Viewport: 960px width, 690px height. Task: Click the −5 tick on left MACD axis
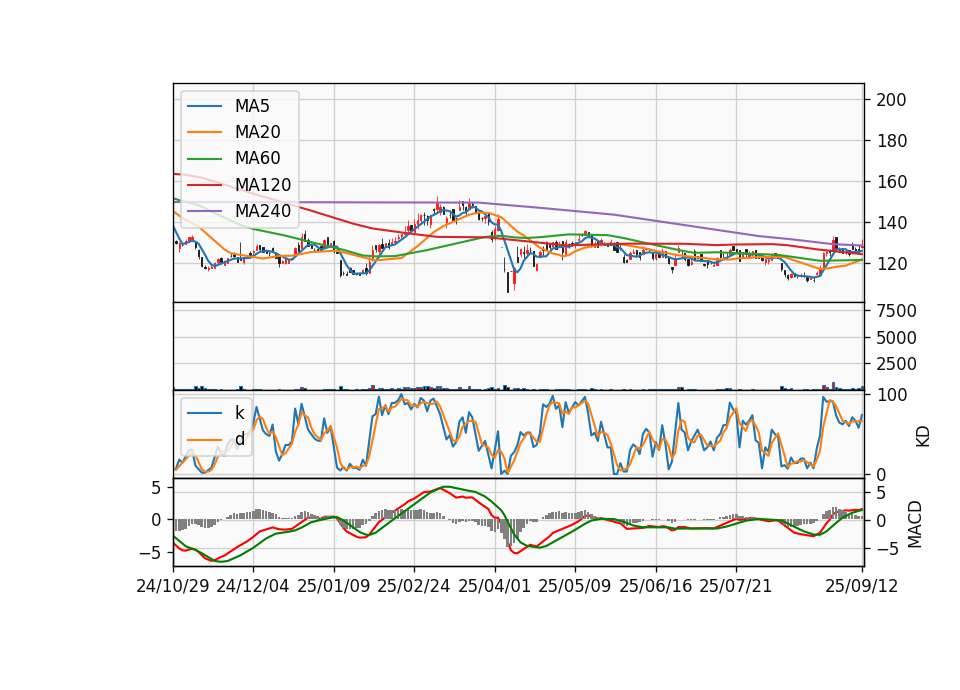pos(150,552)
